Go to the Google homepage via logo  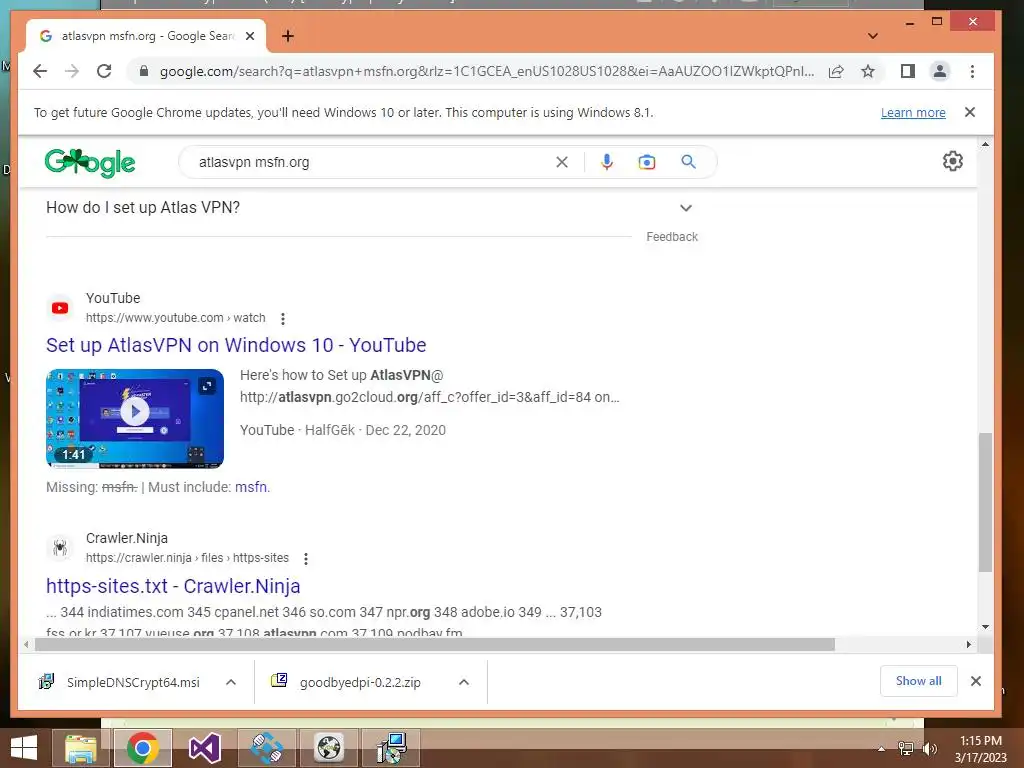[x=90, y=163]
